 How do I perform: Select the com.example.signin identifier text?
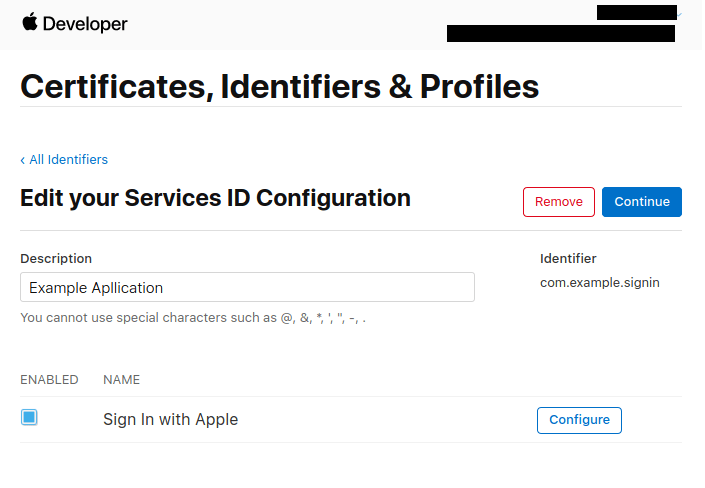pos(599,283)
